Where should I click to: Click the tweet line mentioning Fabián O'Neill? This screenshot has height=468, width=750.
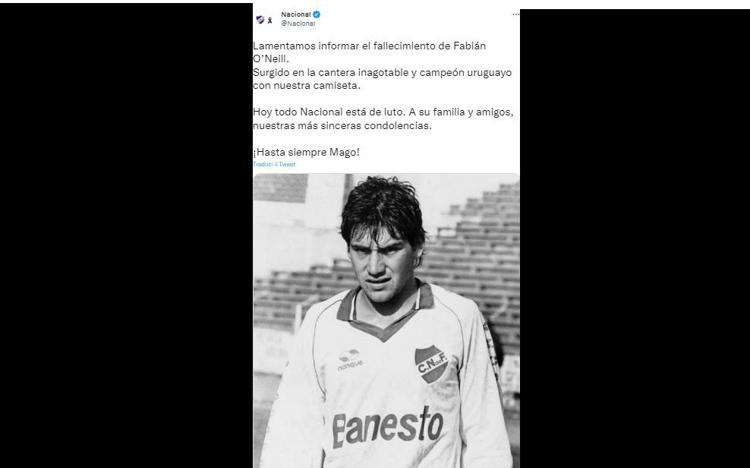[369, 52]
